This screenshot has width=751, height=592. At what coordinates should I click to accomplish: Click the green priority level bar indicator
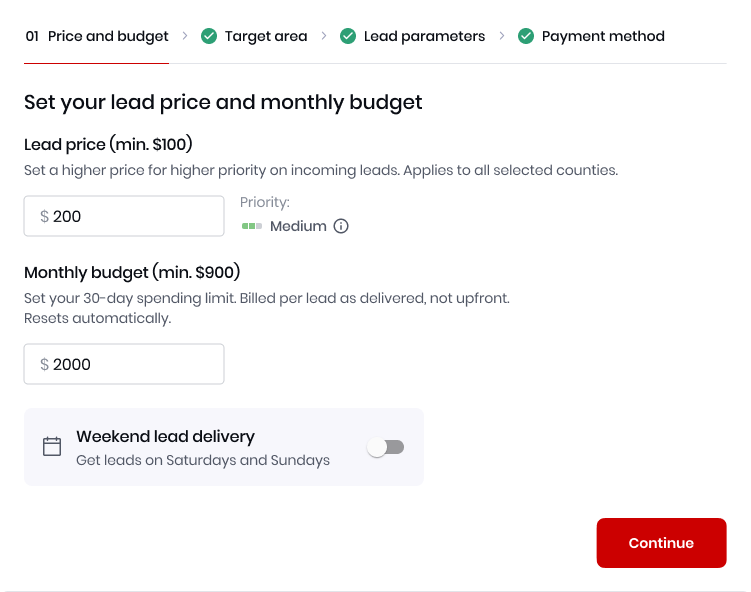(252, 226)
